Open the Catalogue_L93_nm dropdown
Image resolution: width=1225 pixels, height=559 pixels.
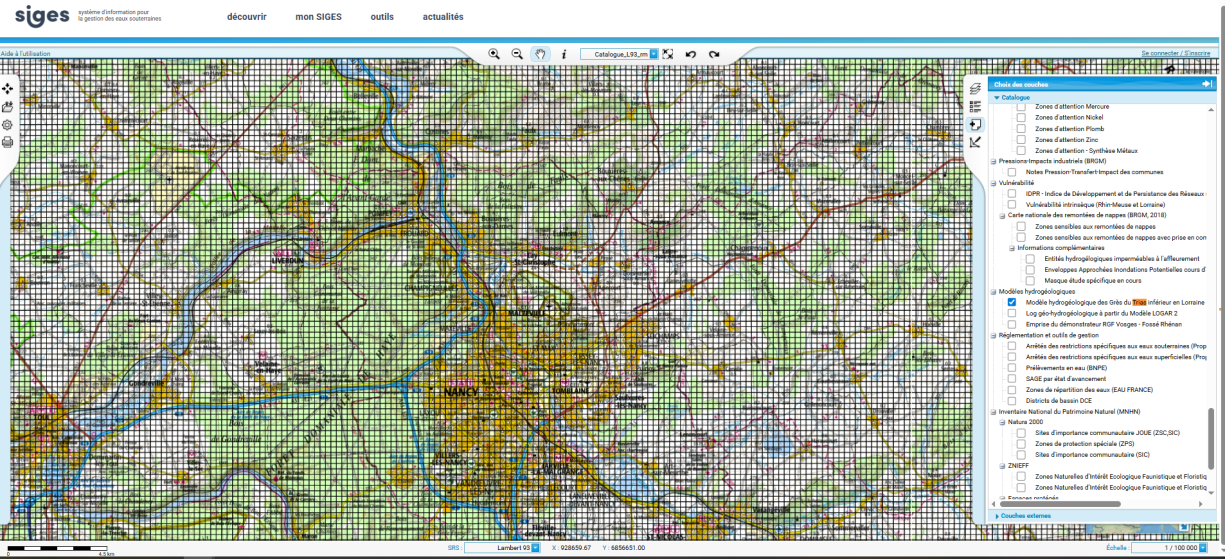click(x=654, y=54)
